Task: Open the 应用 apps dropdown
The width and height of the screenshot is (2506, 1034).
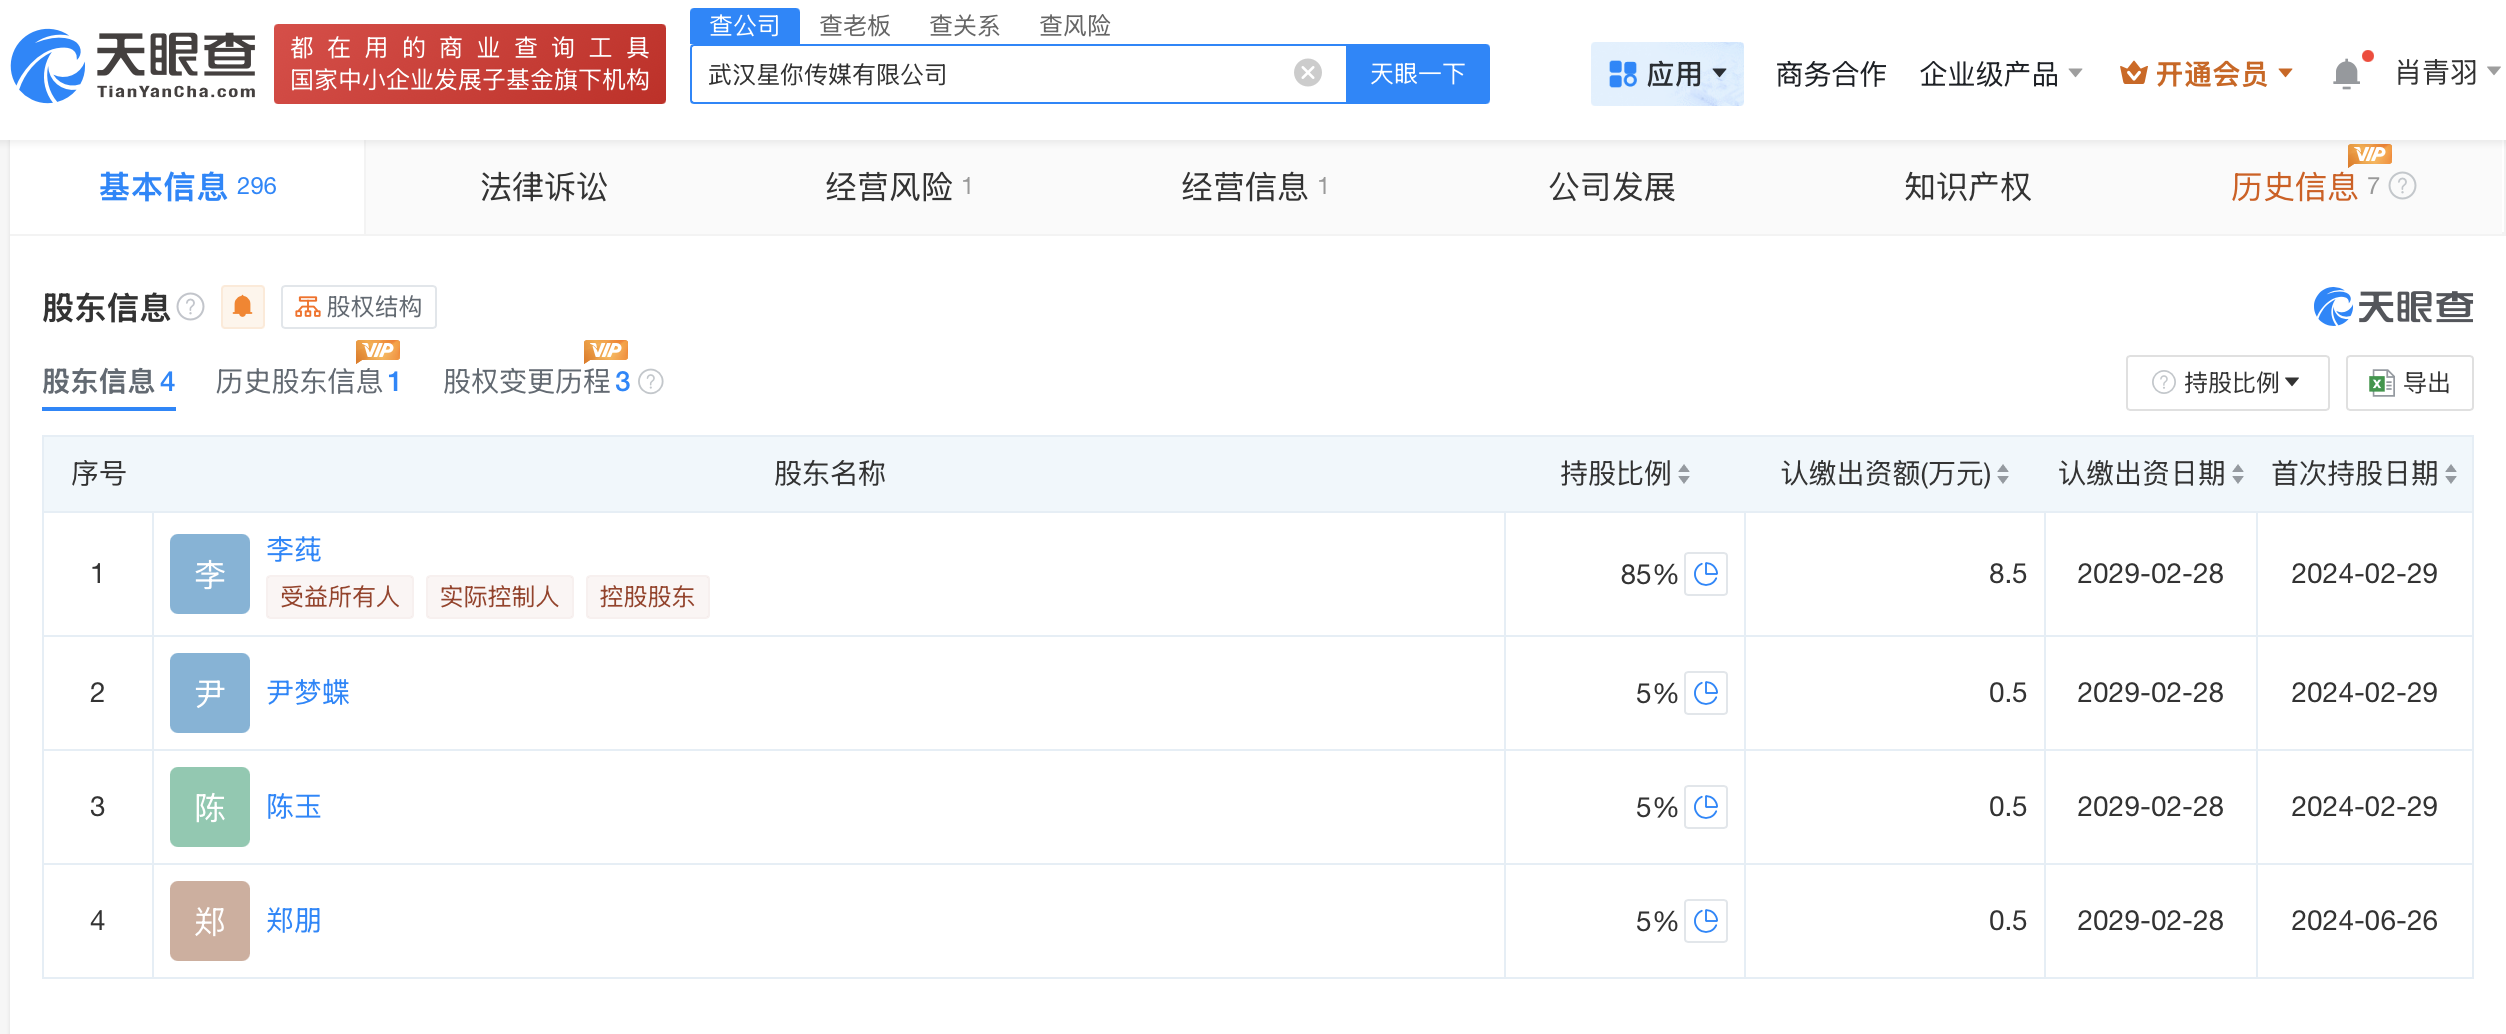Action: click(1667, 74)
